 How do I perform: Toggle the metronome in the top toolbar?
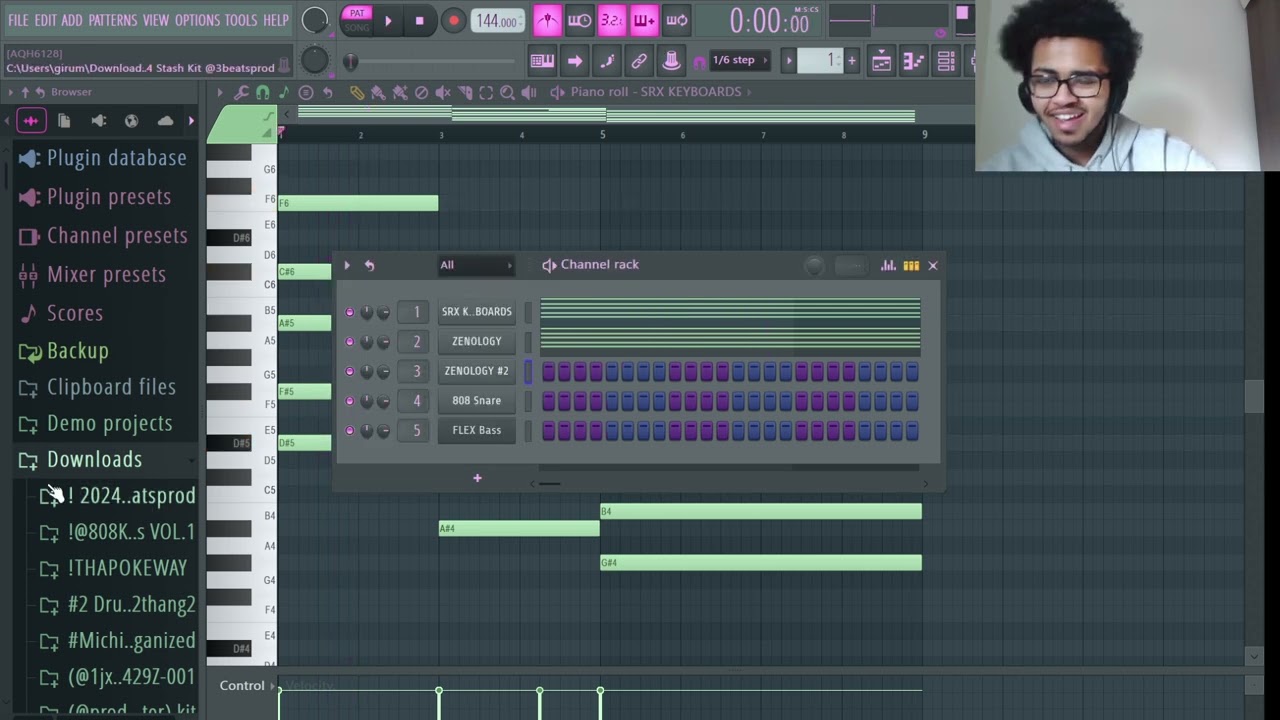pos(547,20)
